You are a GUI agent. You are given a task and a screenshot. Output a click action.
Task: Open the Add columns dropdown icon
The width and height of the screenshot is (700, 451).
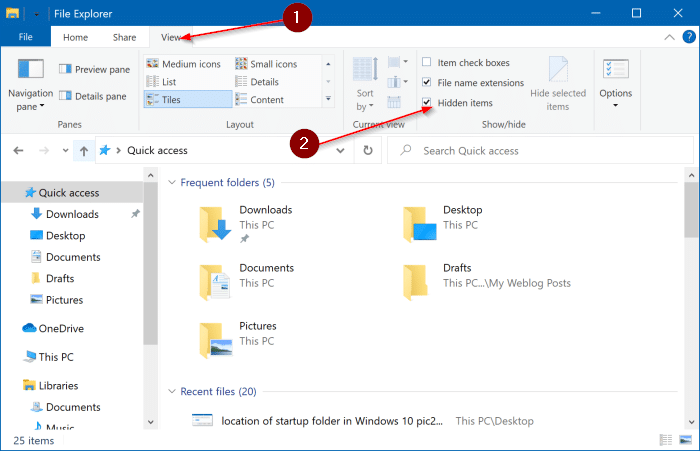[397, 82]
